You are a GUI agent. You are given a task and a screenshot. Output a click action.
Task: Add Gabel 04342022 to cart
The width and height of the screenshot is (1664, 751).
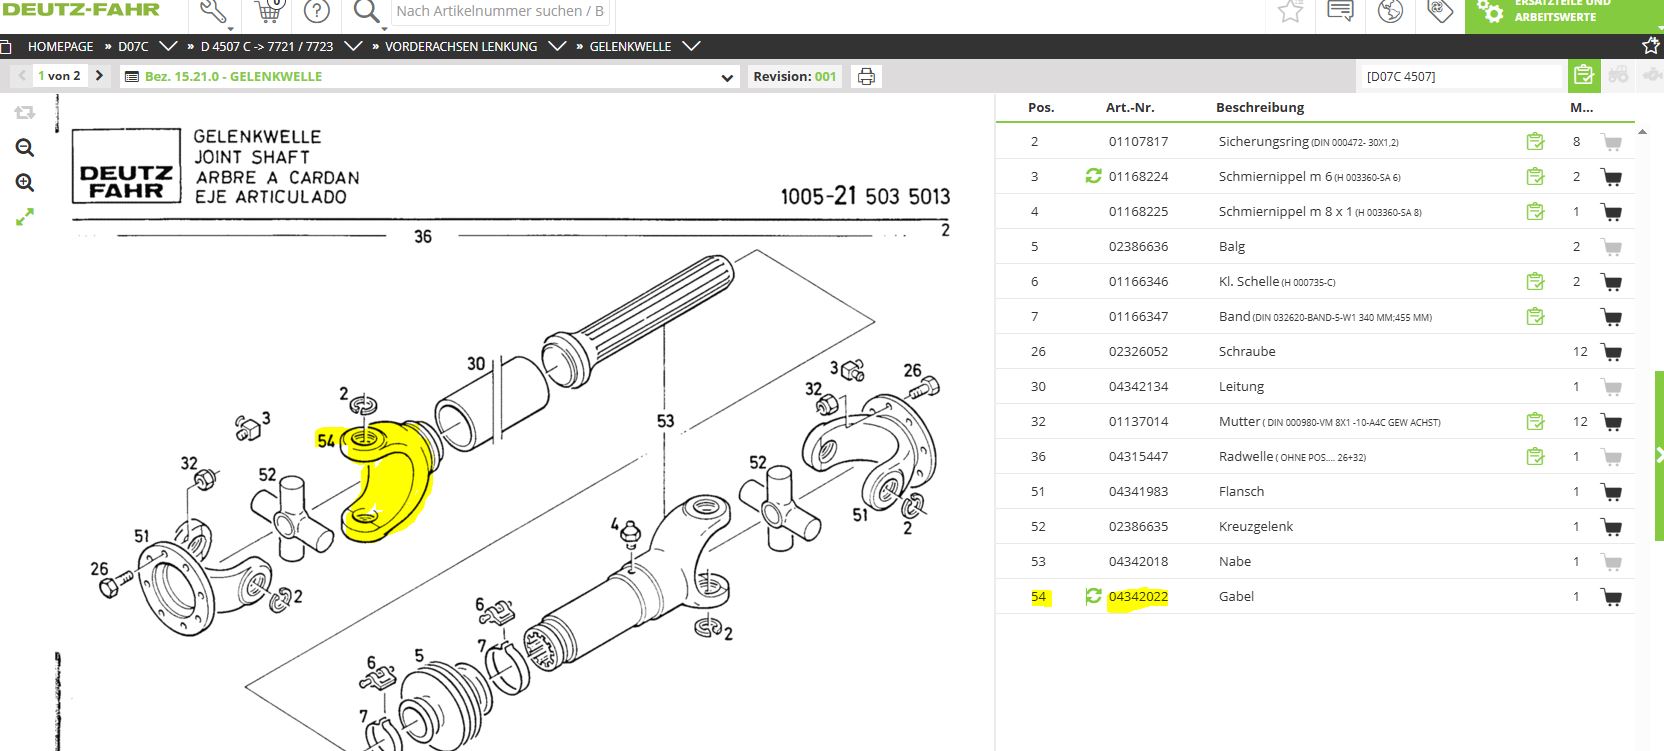pyautogui.click(x=1611, y=597)
